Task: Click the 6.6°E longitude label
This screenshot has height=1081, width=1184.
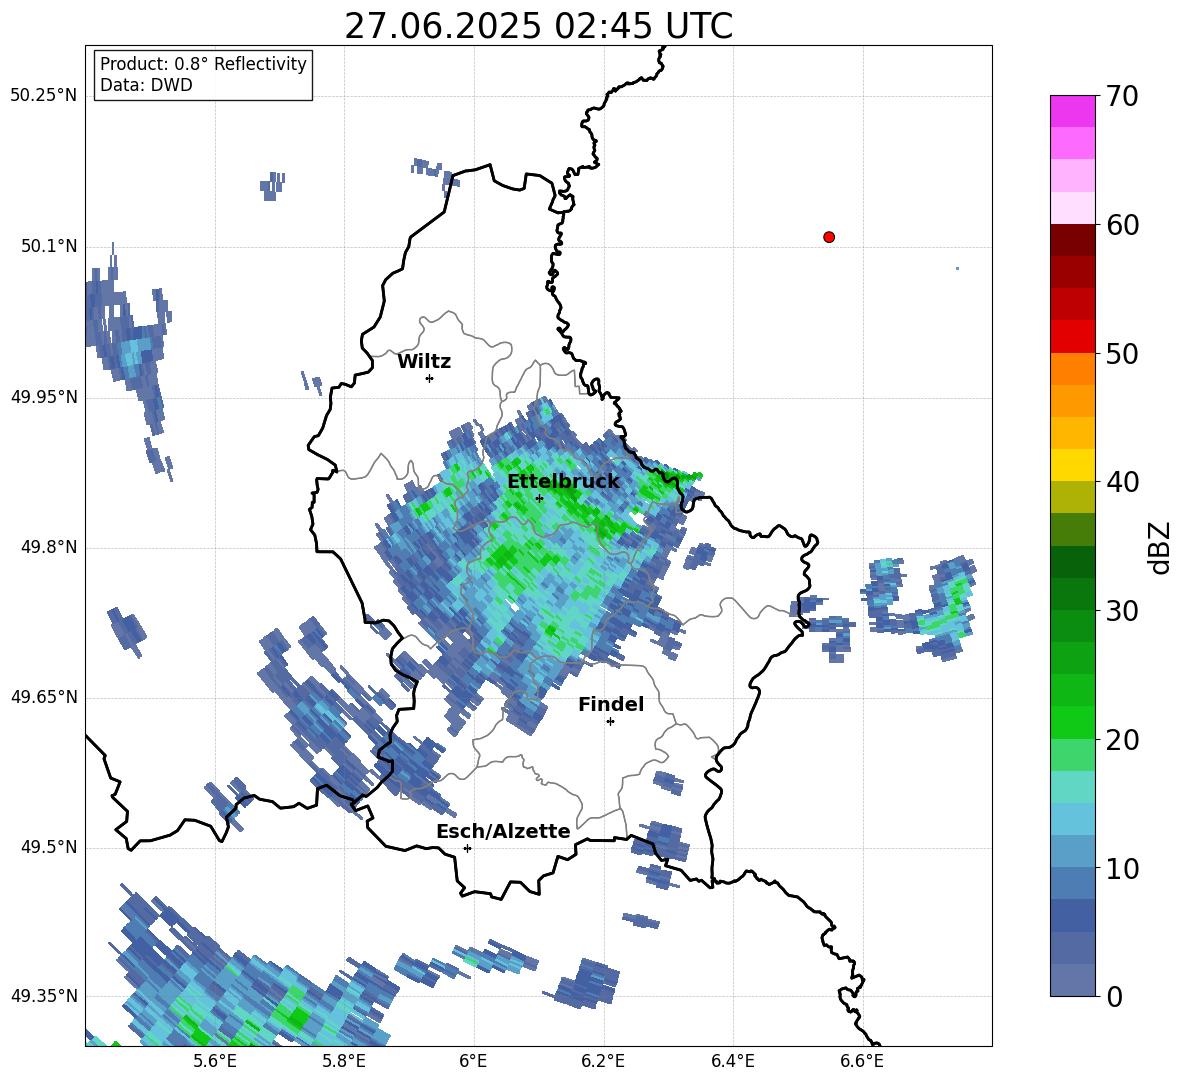Action: coord(862,1061)
